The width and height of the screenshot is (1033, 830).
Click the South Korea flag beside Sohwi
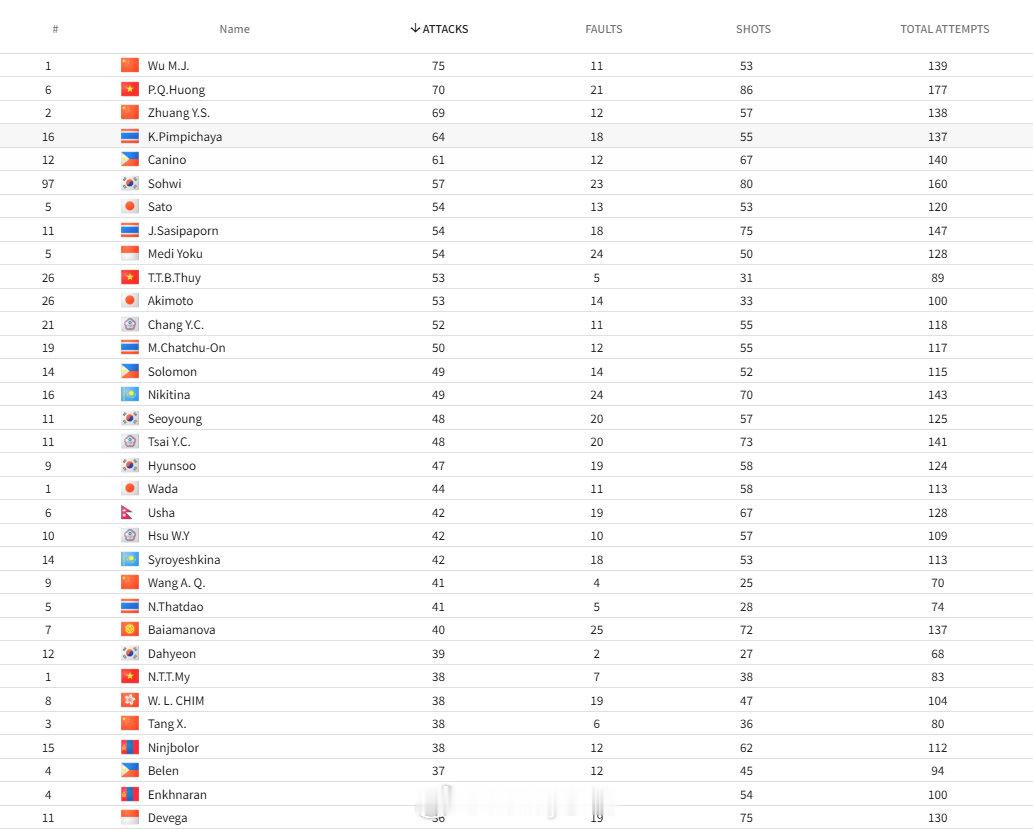click(130, 183)
